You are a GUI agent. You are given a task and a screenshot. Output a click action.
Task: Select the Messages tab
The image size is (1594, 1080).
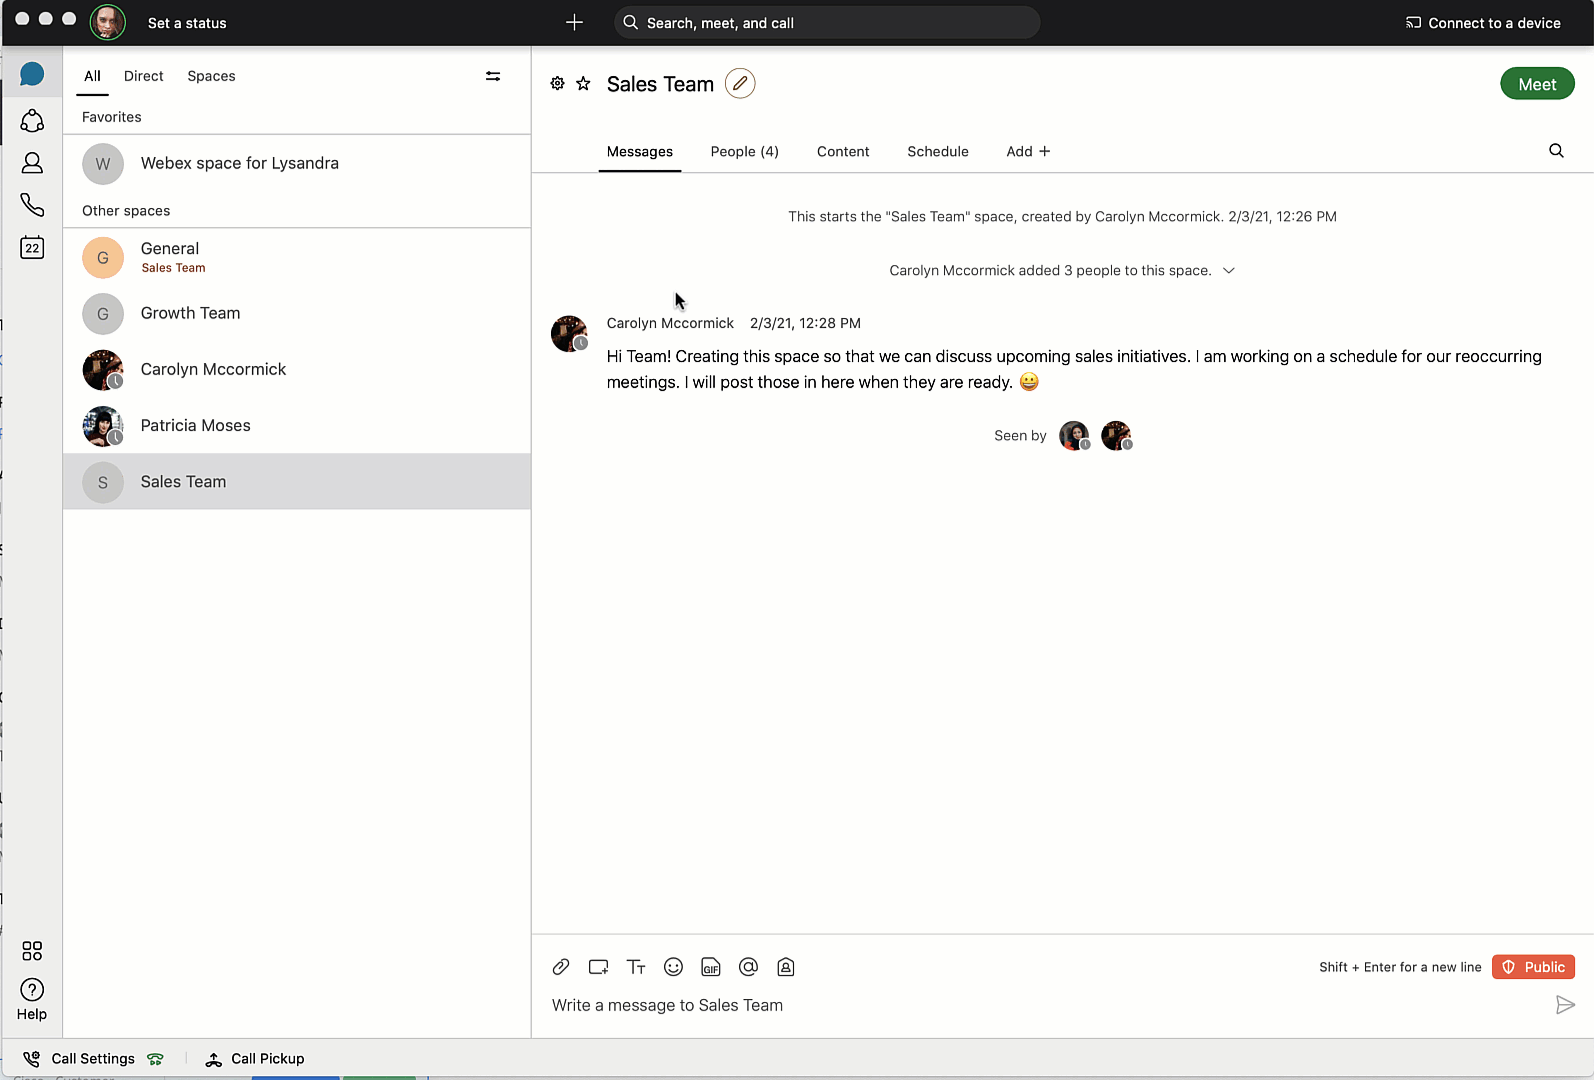coord(640,152)
